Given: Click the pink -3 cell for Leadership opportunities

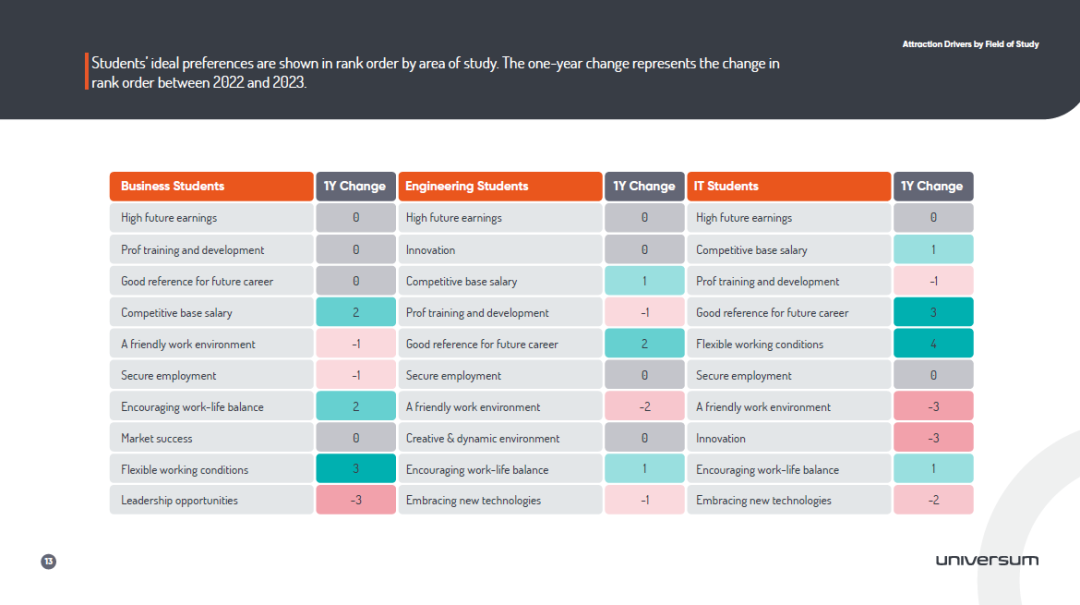Looking at the screenshot, I should 355,500.
